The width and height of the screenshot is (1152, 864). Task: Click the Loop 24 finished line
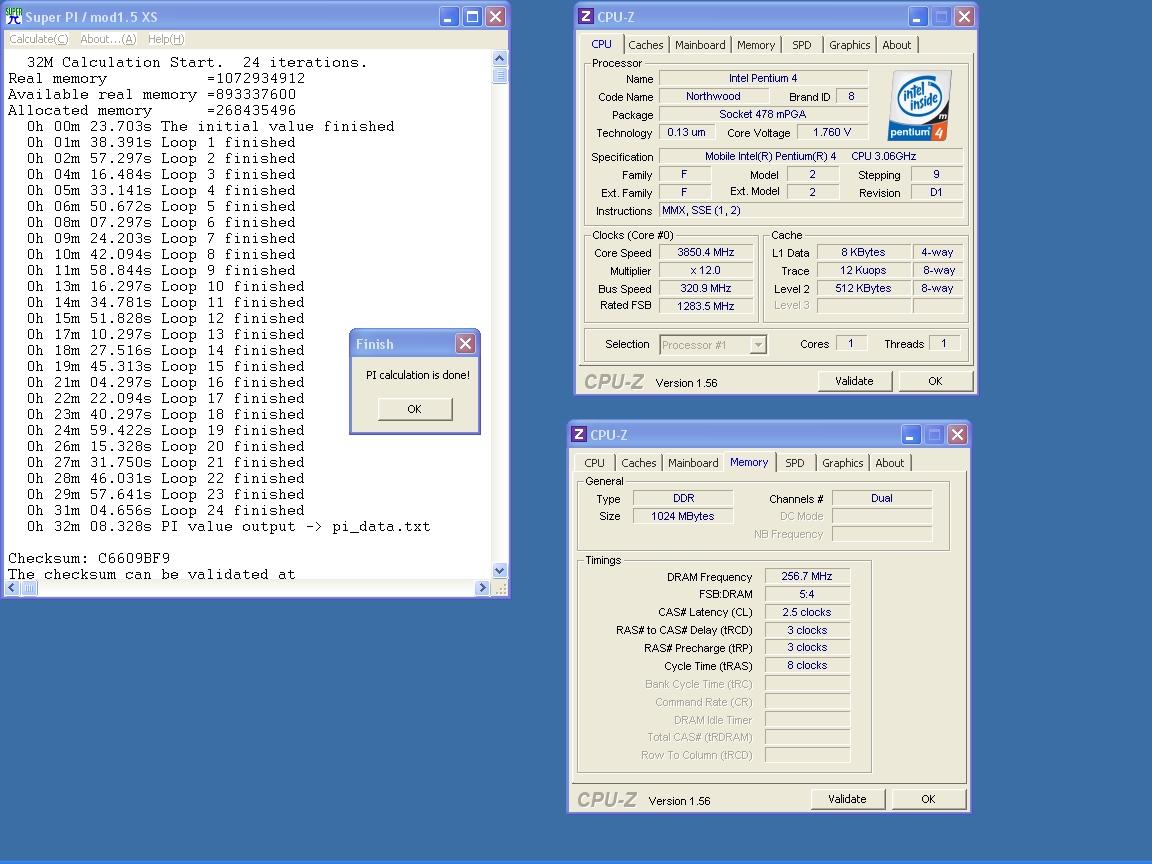coord(165,511)
